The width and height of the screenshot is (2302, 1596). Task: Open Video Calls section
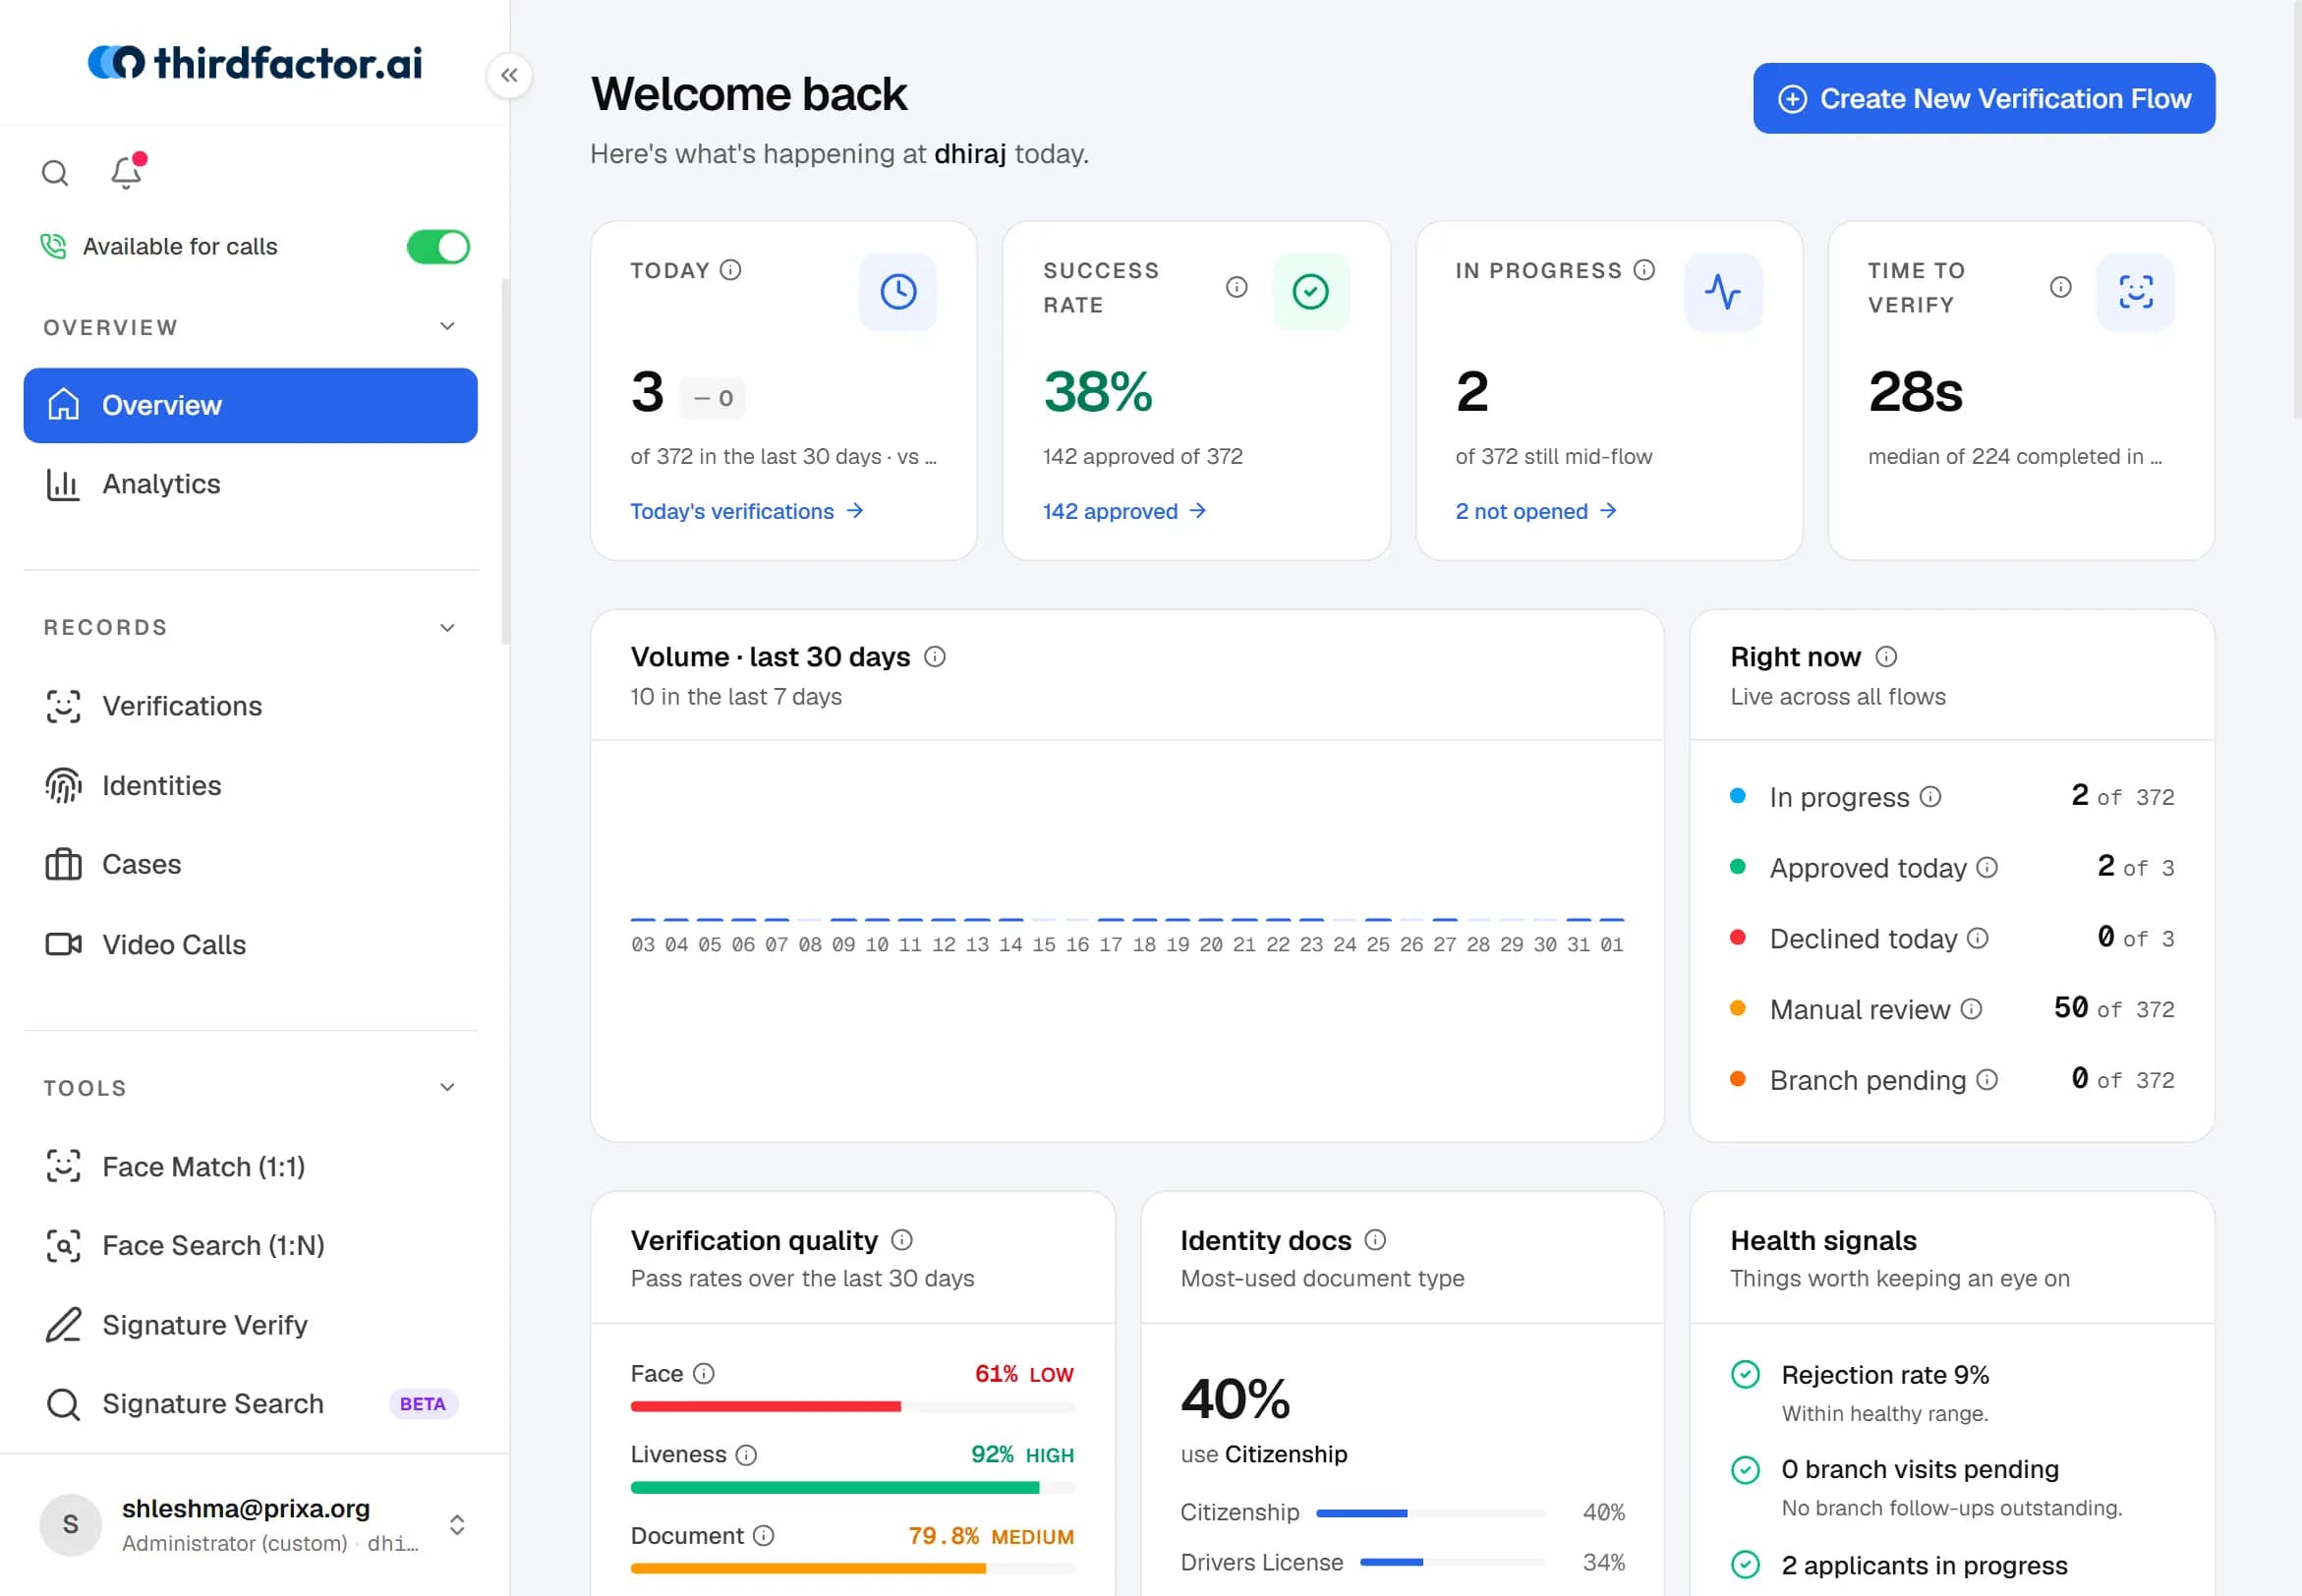pyautogui.click(x=250, y=945)
